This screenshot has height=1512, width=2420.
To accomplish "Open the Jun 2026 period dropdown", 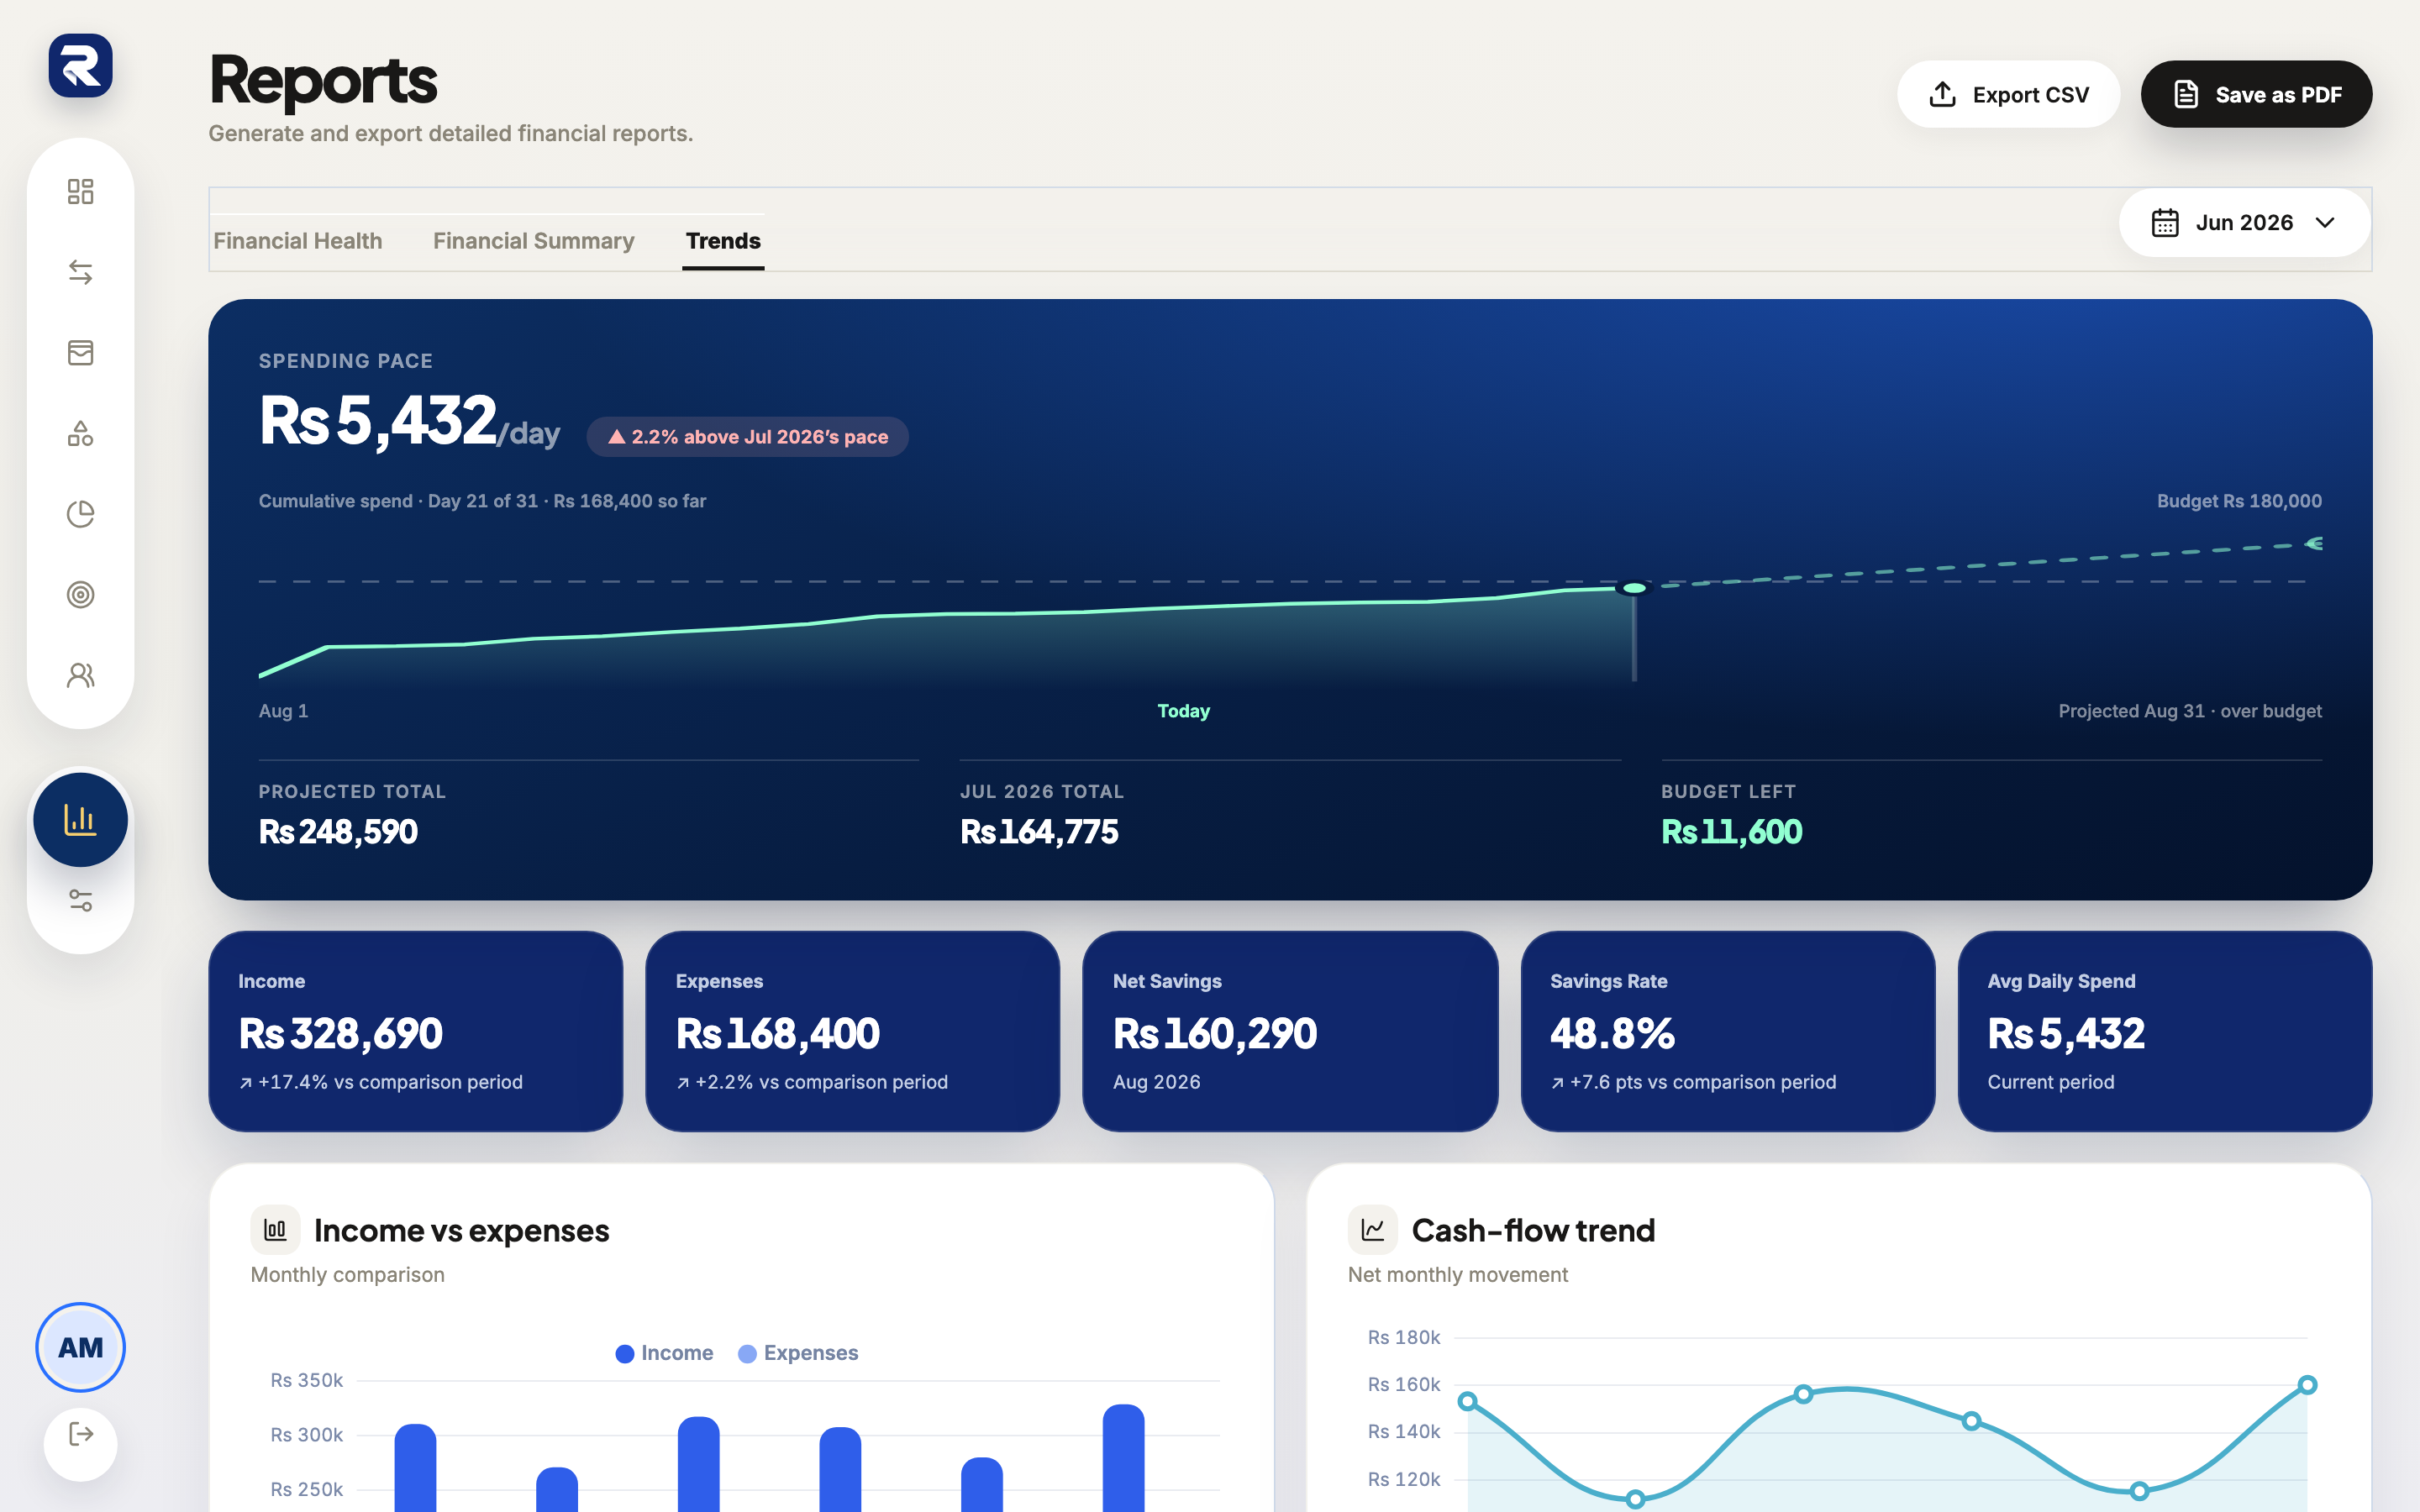I will click(x=2244, y=223).
